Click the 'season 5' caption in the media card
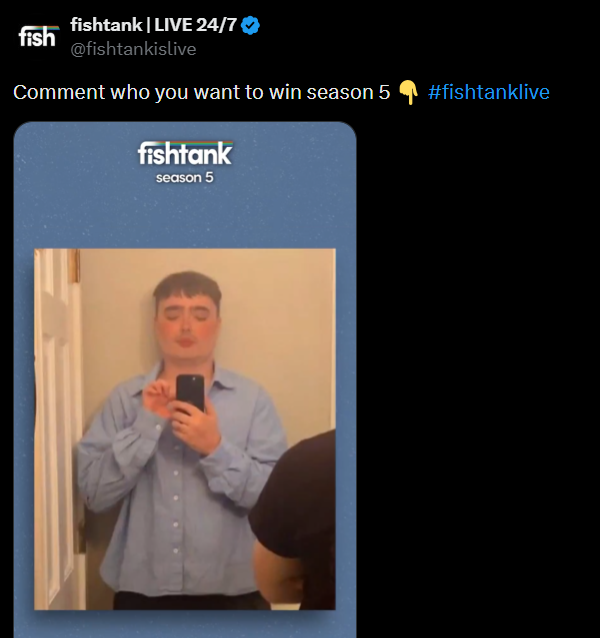This screenshot has height=638, width=600. [185, 178]
